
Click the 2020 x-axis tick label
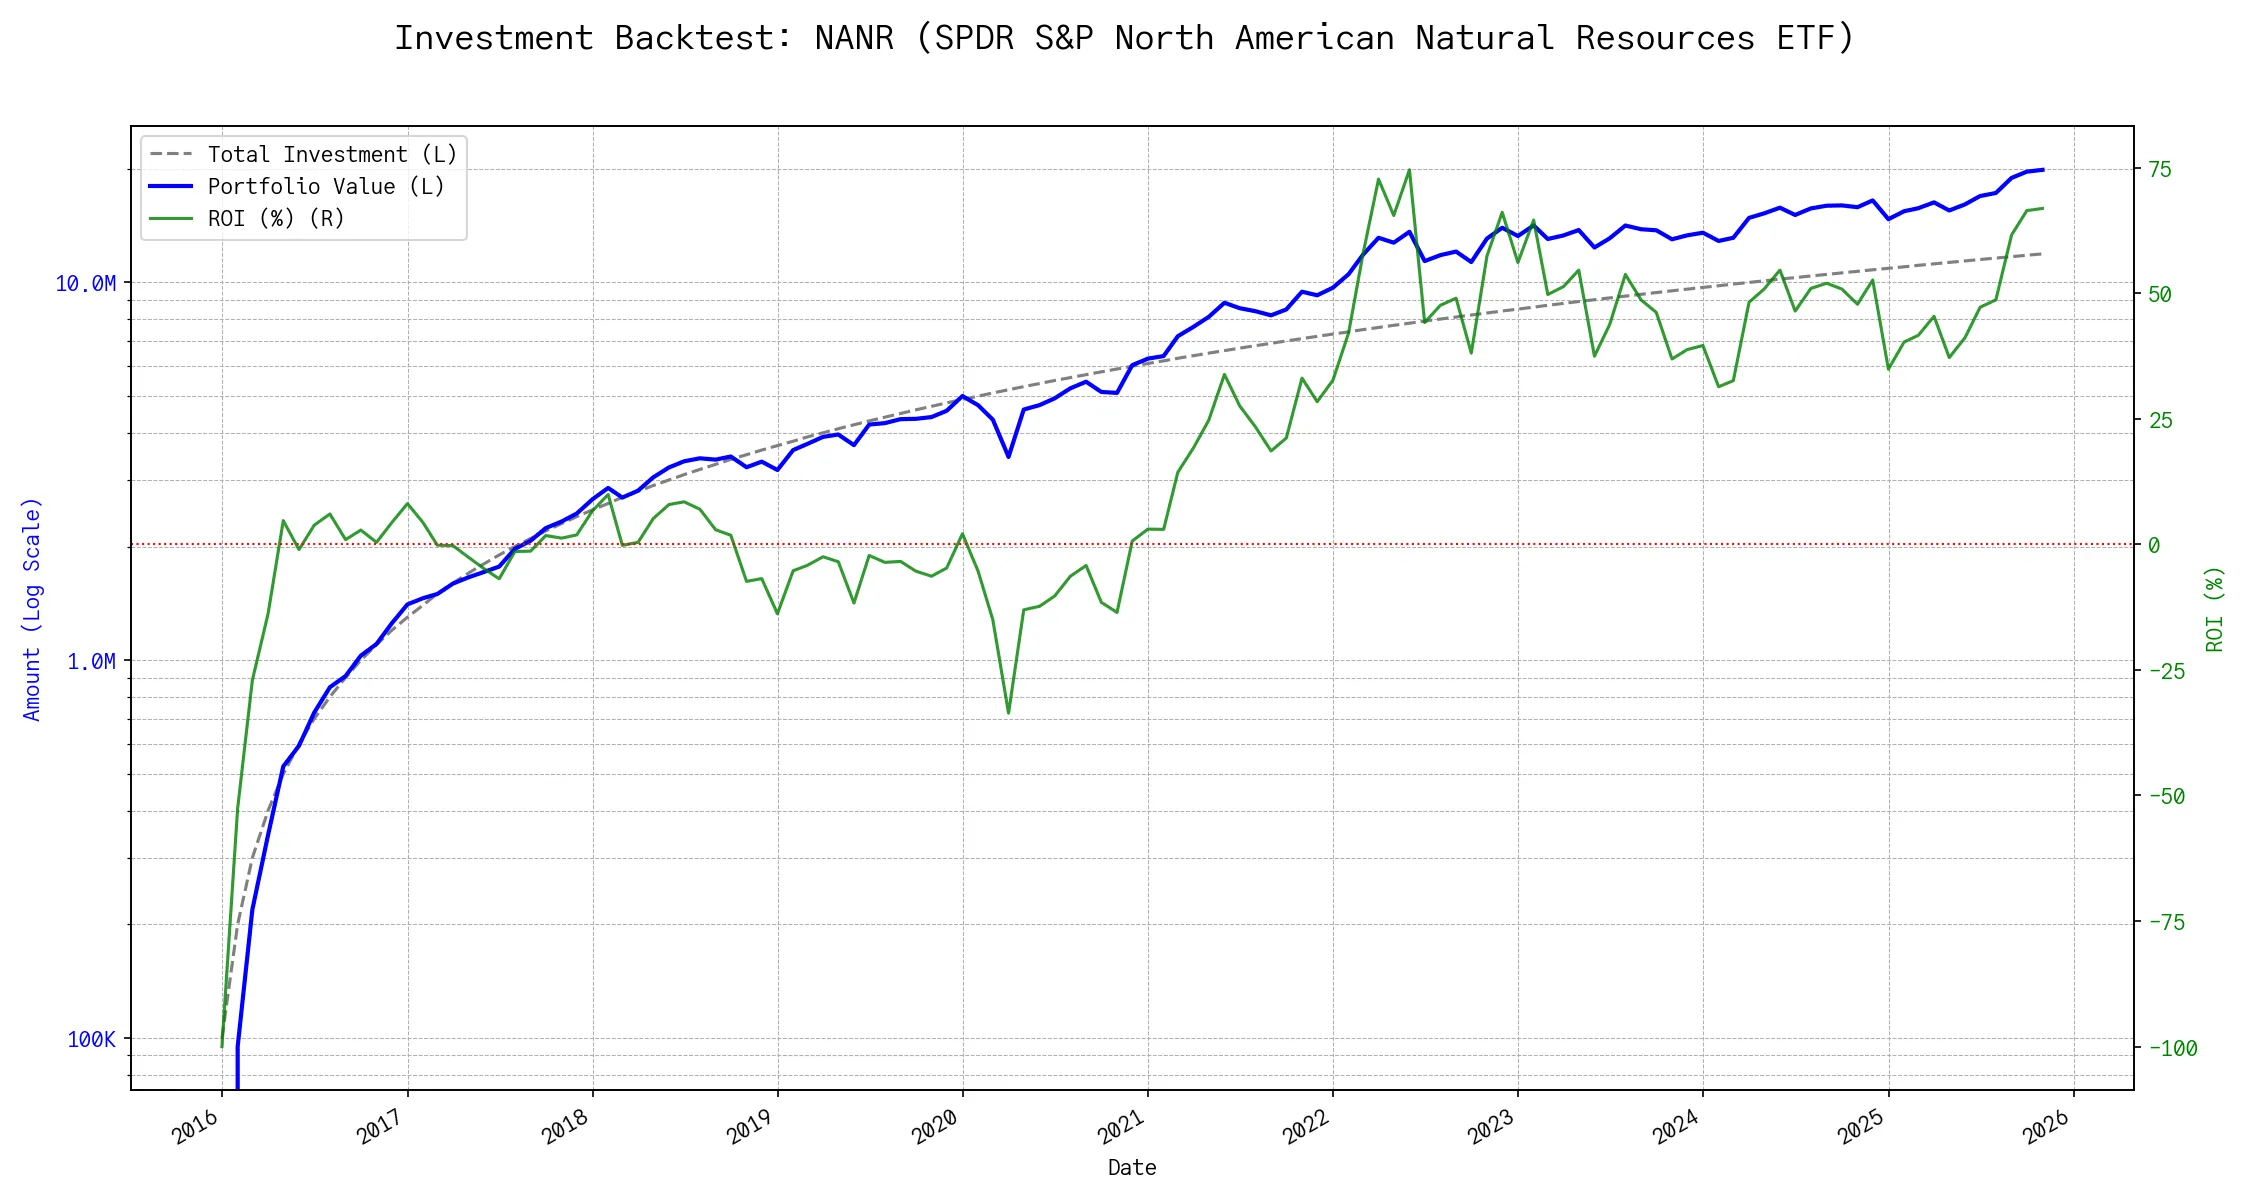tap(936, 1128)
